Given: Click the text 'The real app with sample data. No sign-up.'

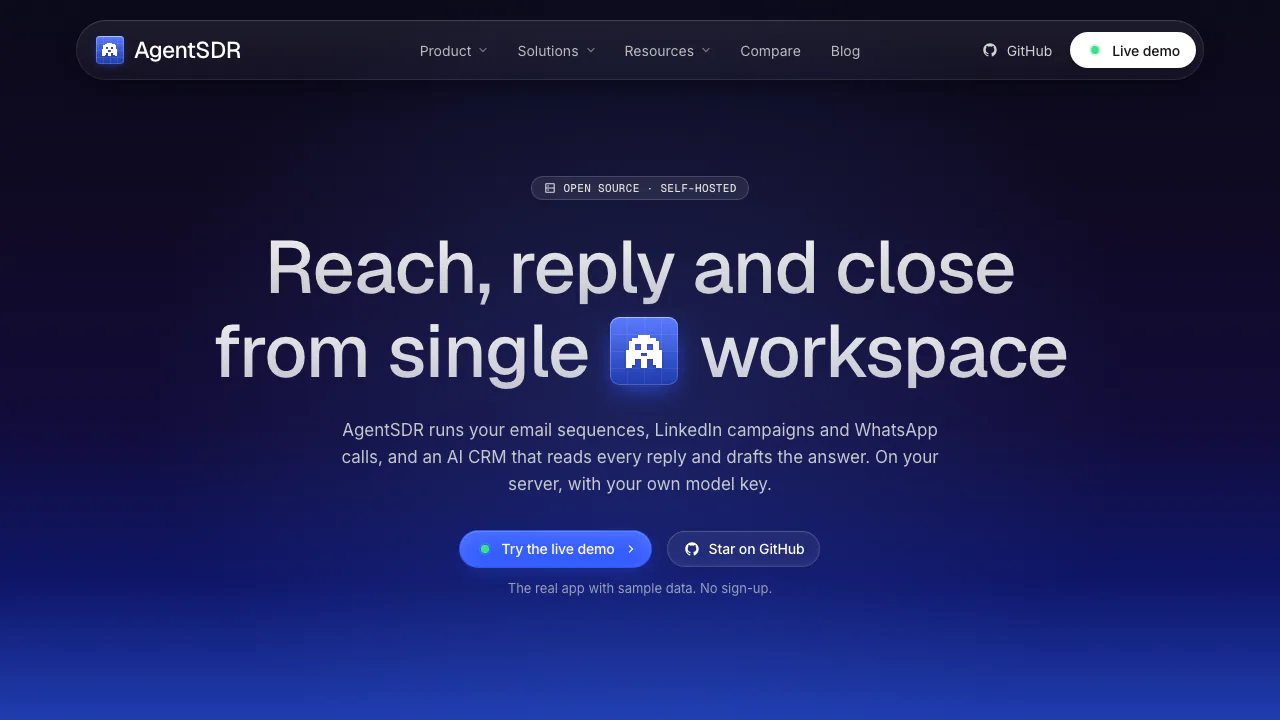Looking at the screenshot, I should (640, 588).
